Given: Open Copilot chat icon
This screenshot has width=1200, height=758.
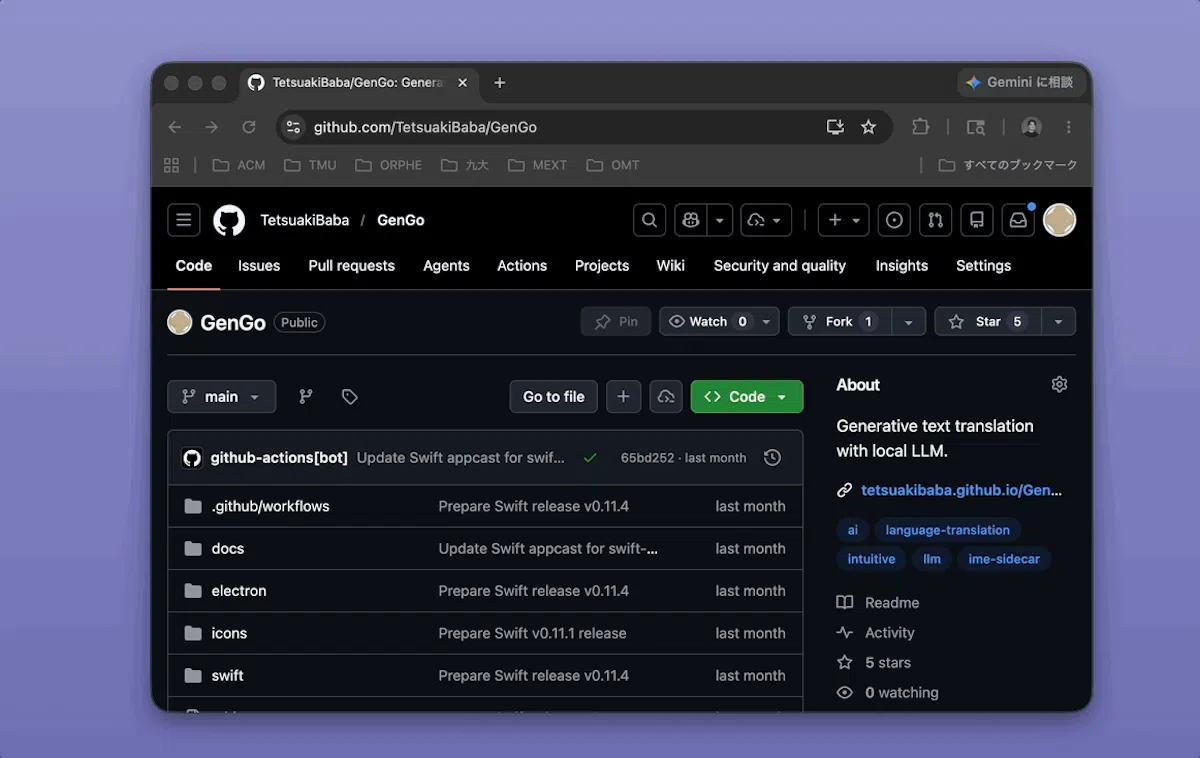Looking at the screenshot, I should click(x=690, y=220).
